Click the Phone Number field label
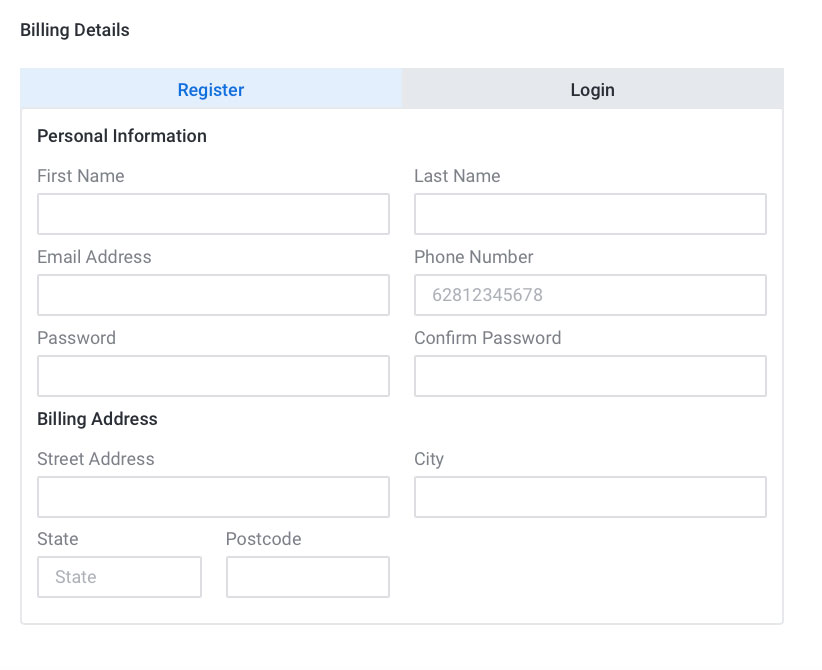Screen dimensions: 822x670 [473, 257]
